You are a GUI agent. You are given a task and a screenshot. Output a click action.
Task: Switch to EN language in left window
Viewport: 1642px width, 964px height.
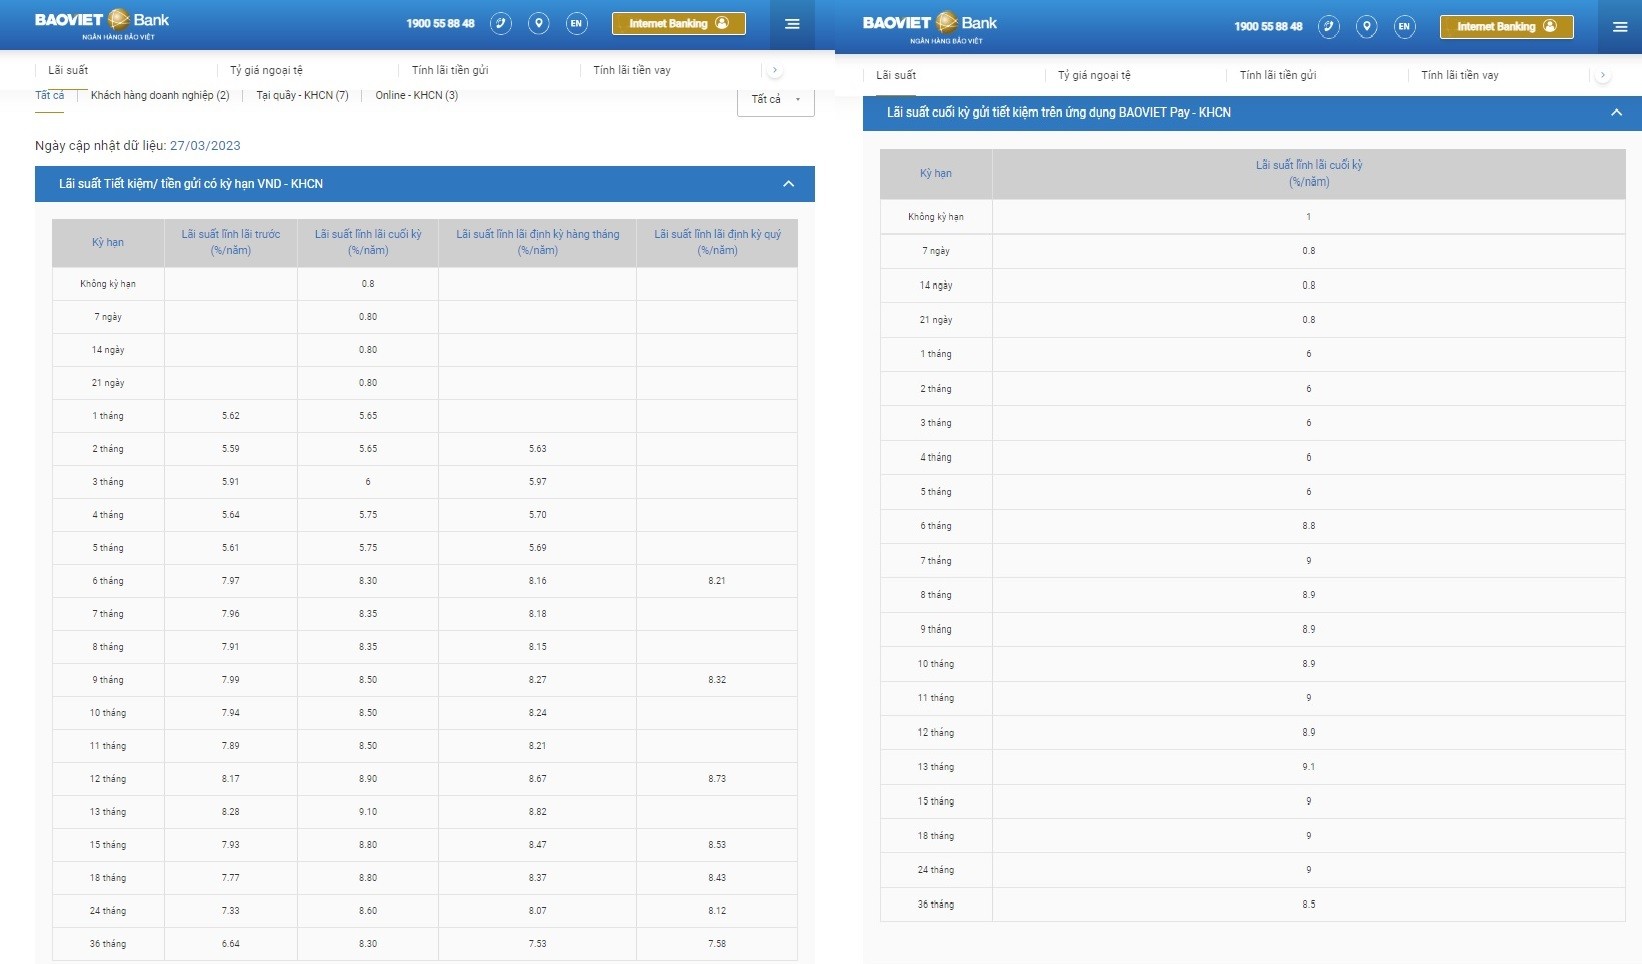coord(576,24)
